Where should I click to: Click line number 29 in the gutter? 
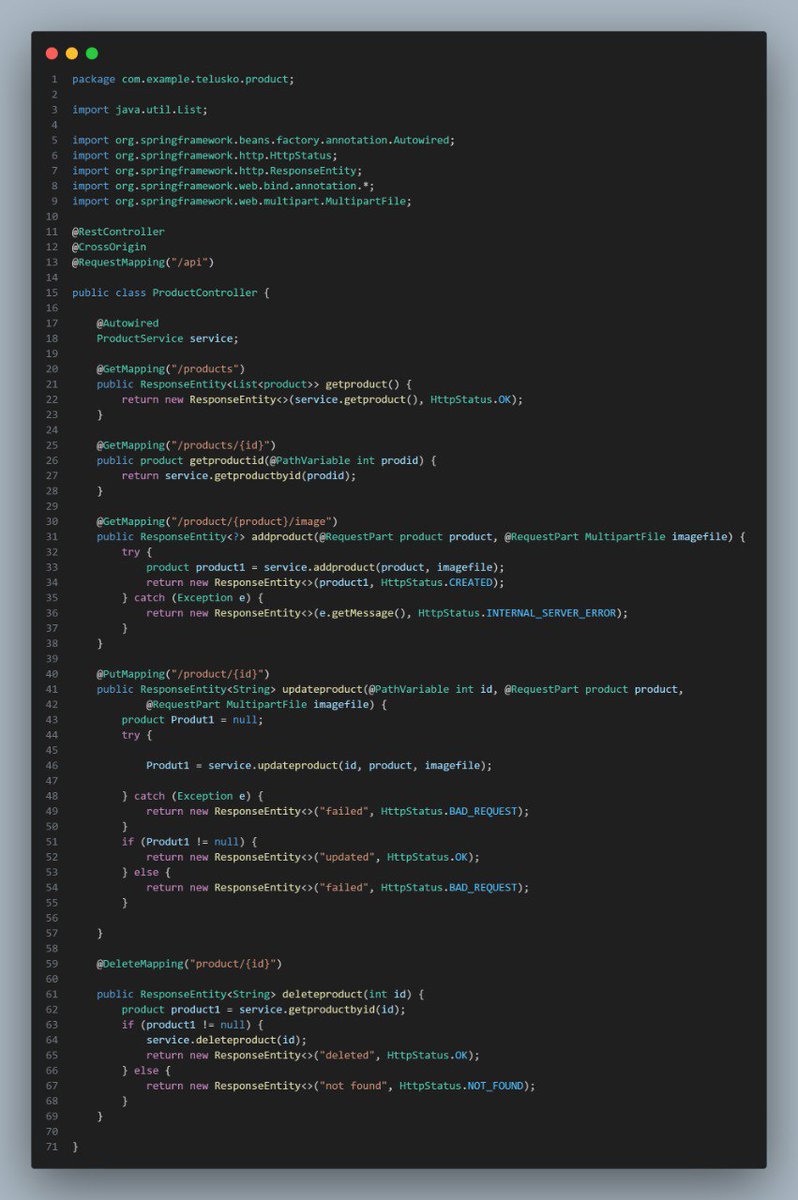pyautogui.click(x=51, y=506)
